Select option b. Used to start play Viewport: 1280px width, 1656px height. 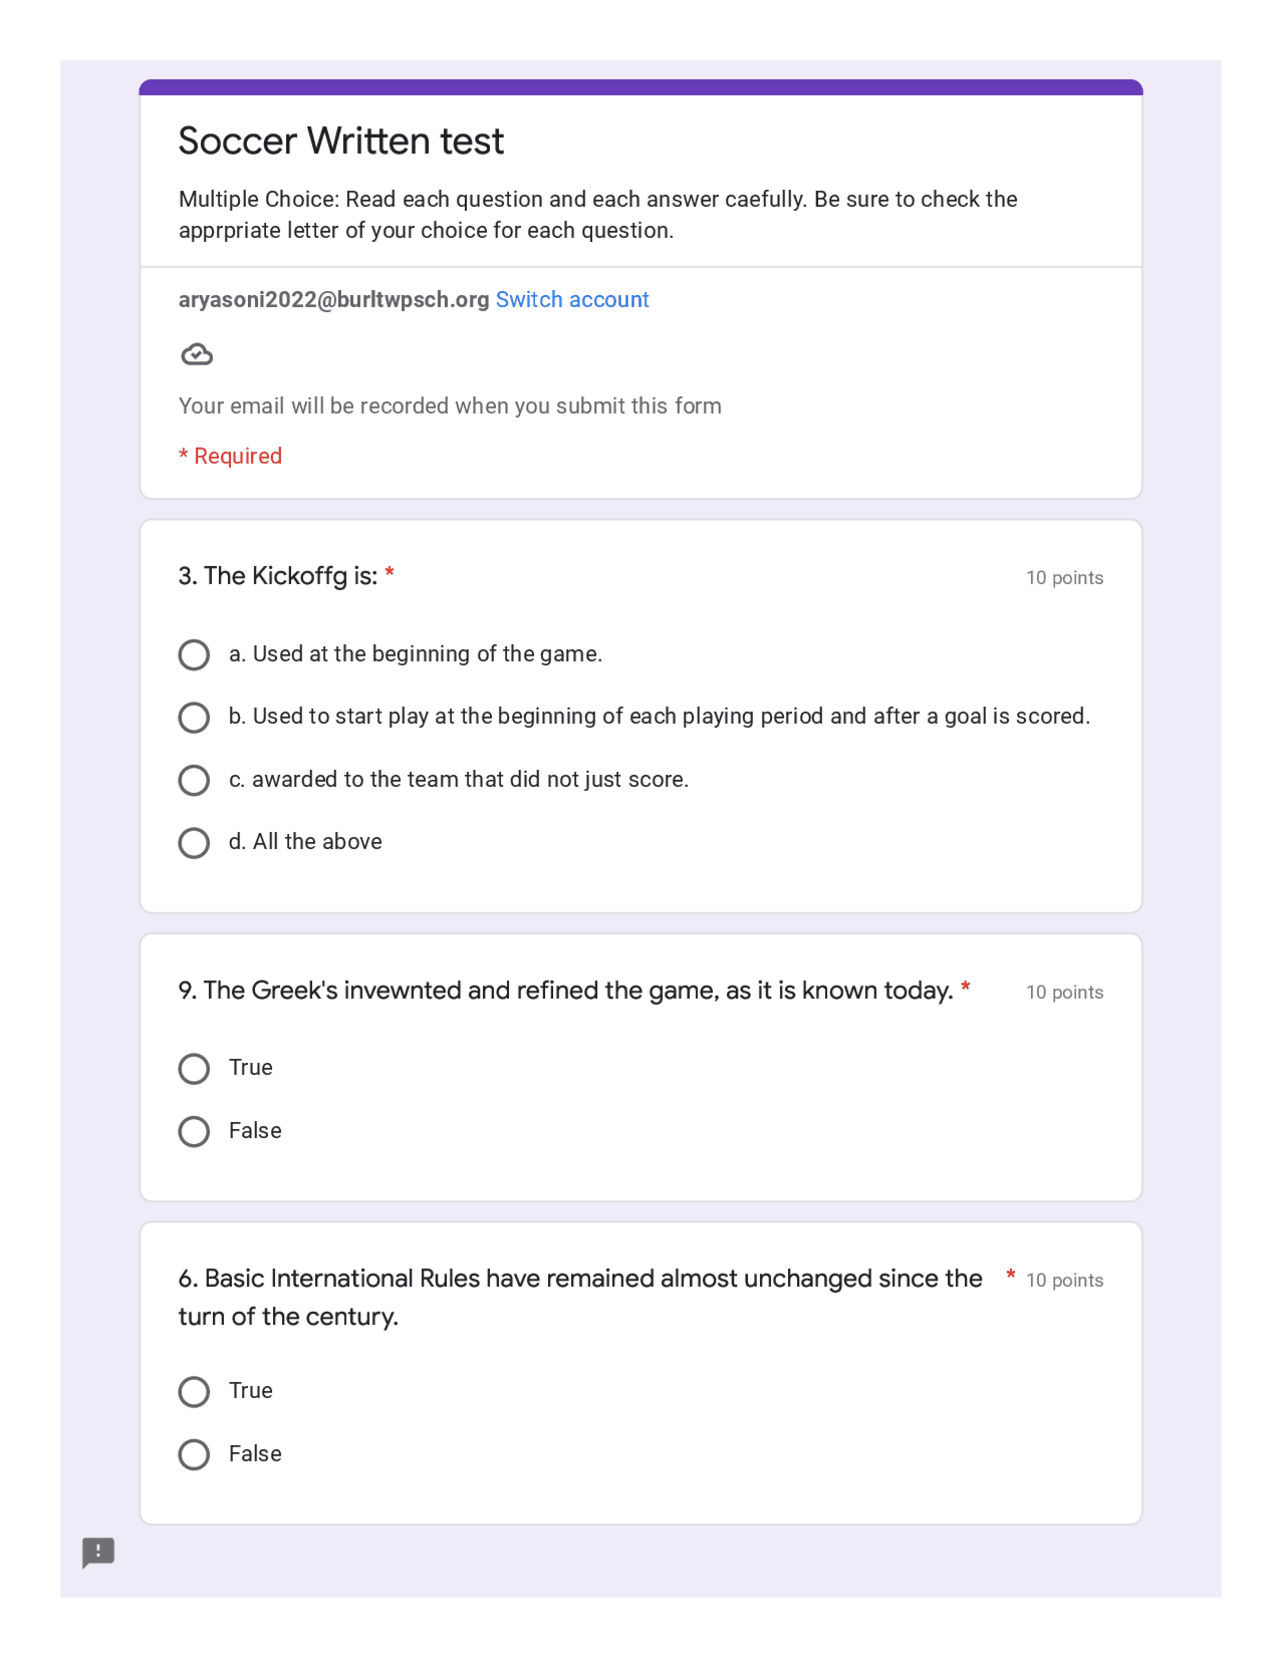pyautogui.click(x=194, y=717)
